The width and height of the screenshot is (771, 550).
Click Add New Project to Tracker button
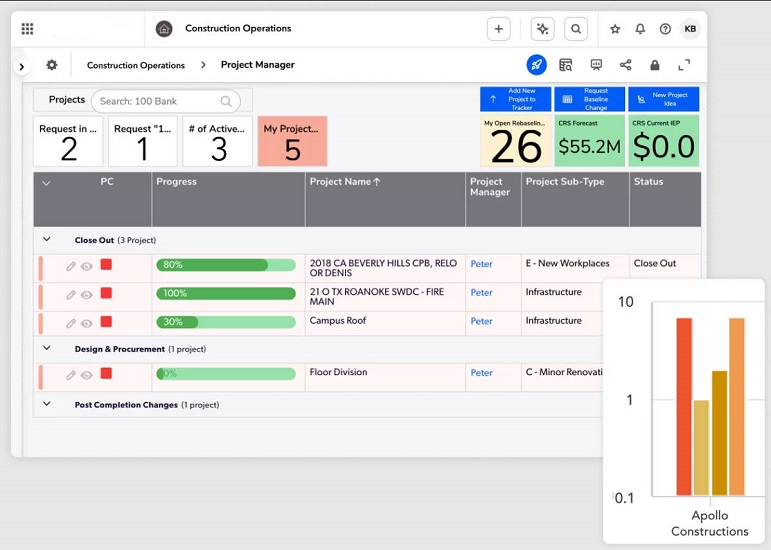pyautogui.click(x=515, y=99)
